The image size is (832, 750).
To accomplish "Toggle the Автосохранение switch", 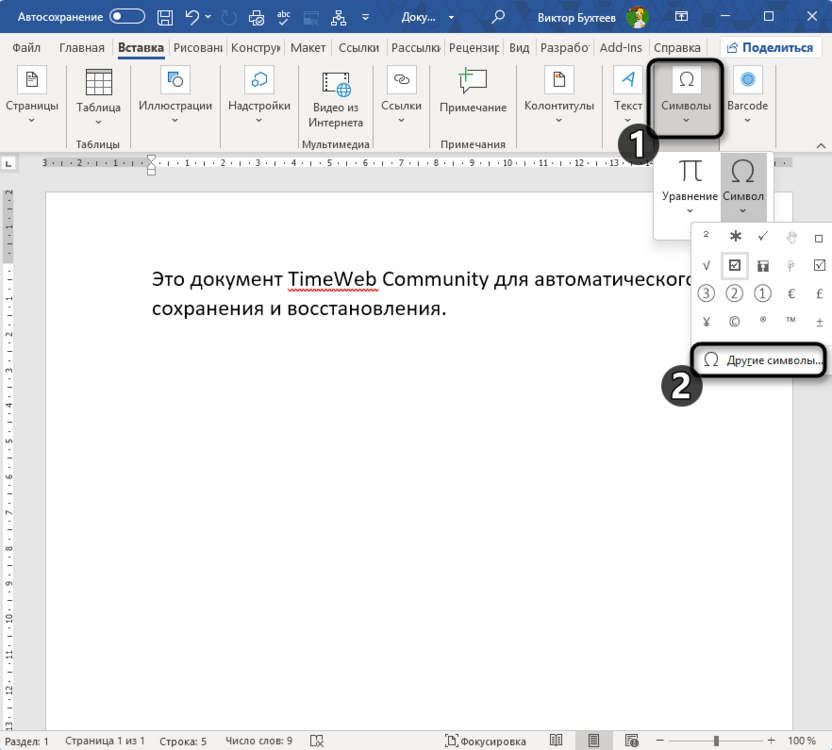I will pos(127,16).
